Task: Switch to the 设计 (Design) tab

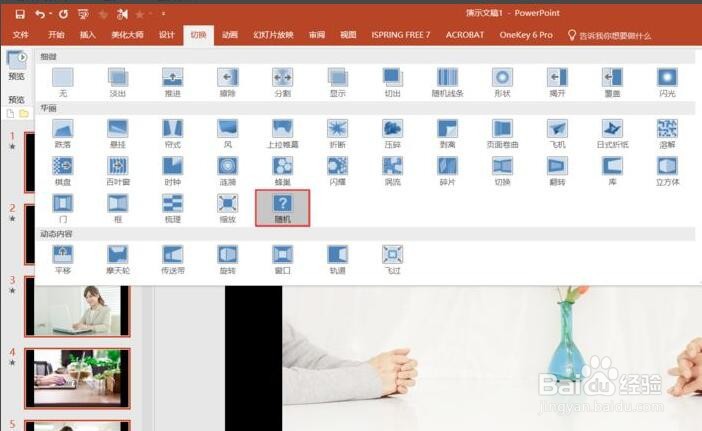Action: pyautogui.click(x=167, y=35)
